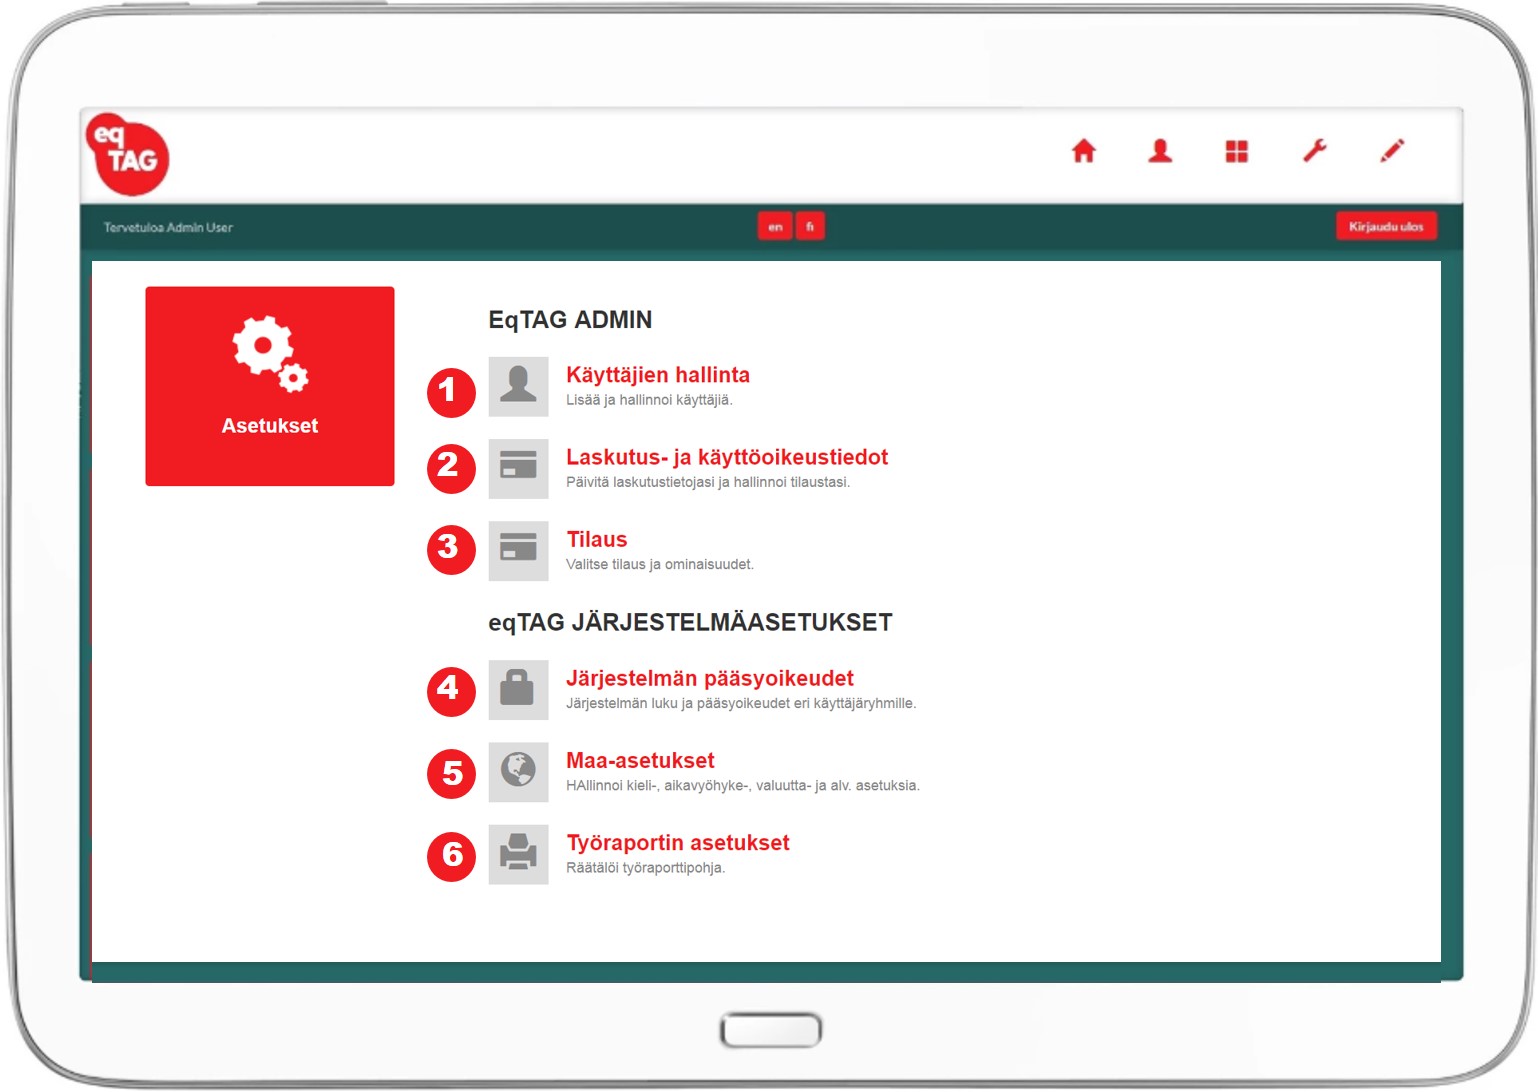This screenshot has width=1538, height=1092.
Task: Click the text 'Lisää ja hallinnoi käyttäjiä.'
Action: tap(649, 400)
